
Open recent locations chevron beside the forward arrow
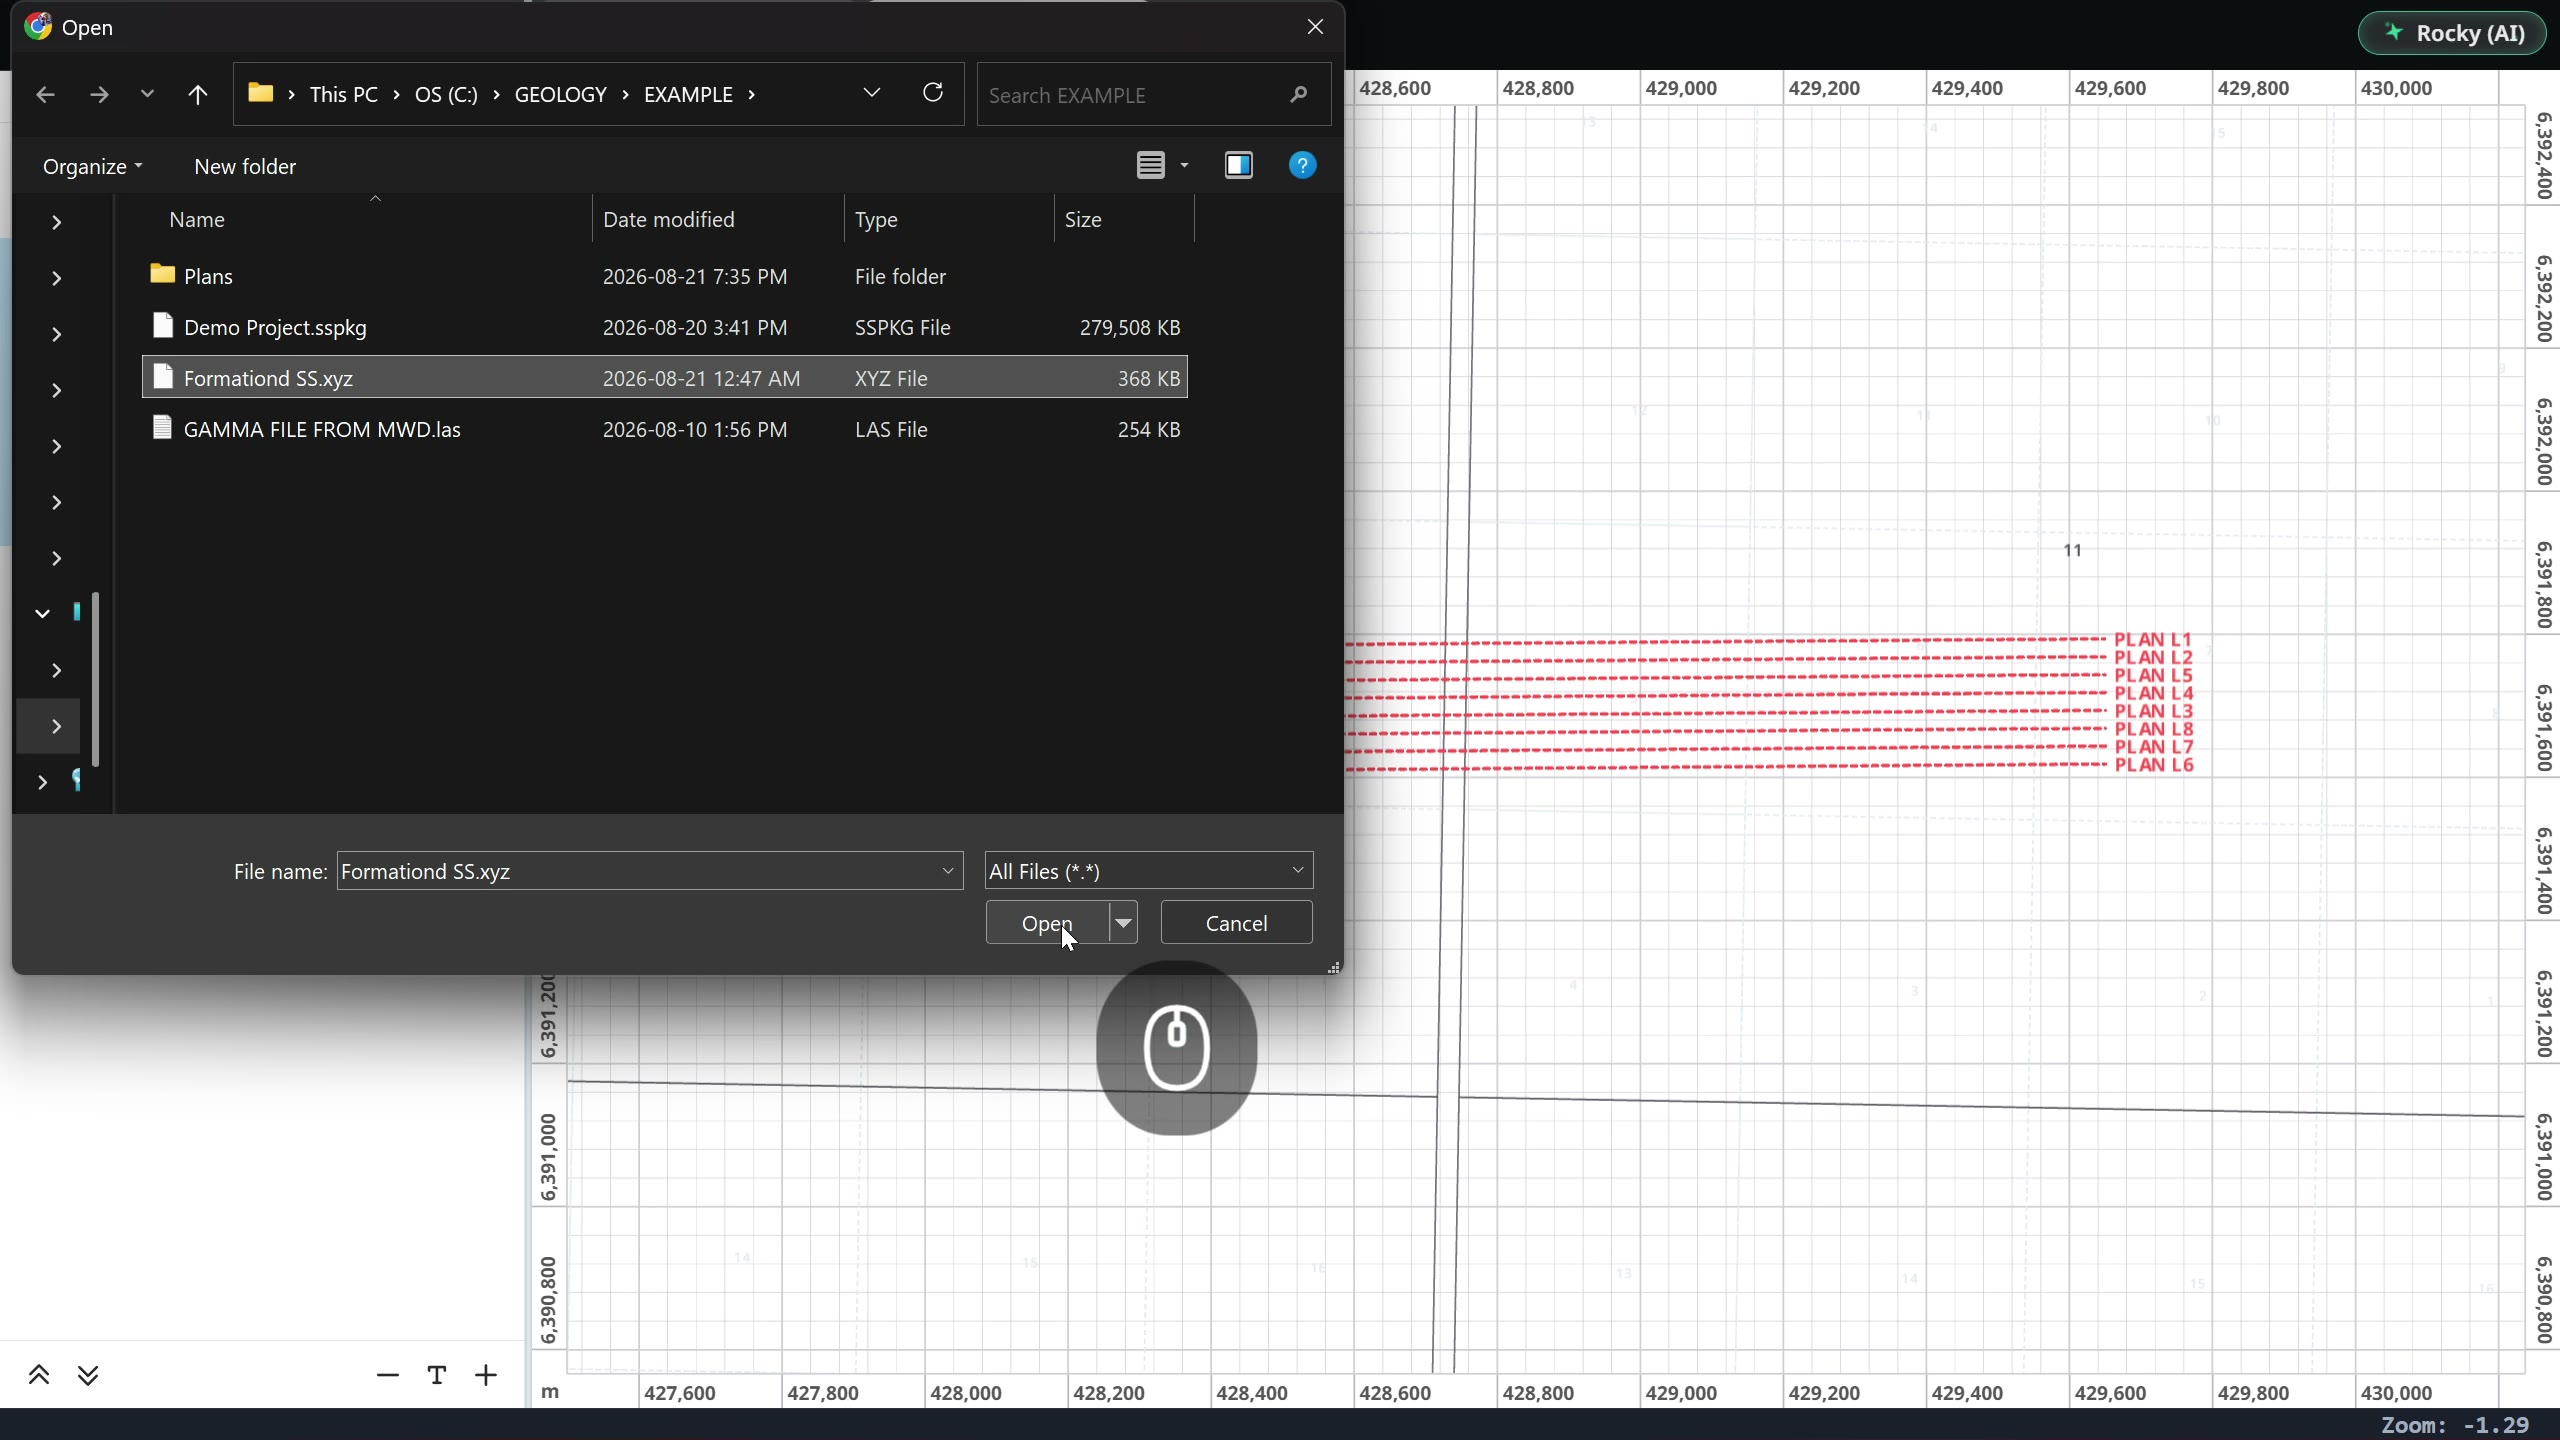tap(147, 94)
